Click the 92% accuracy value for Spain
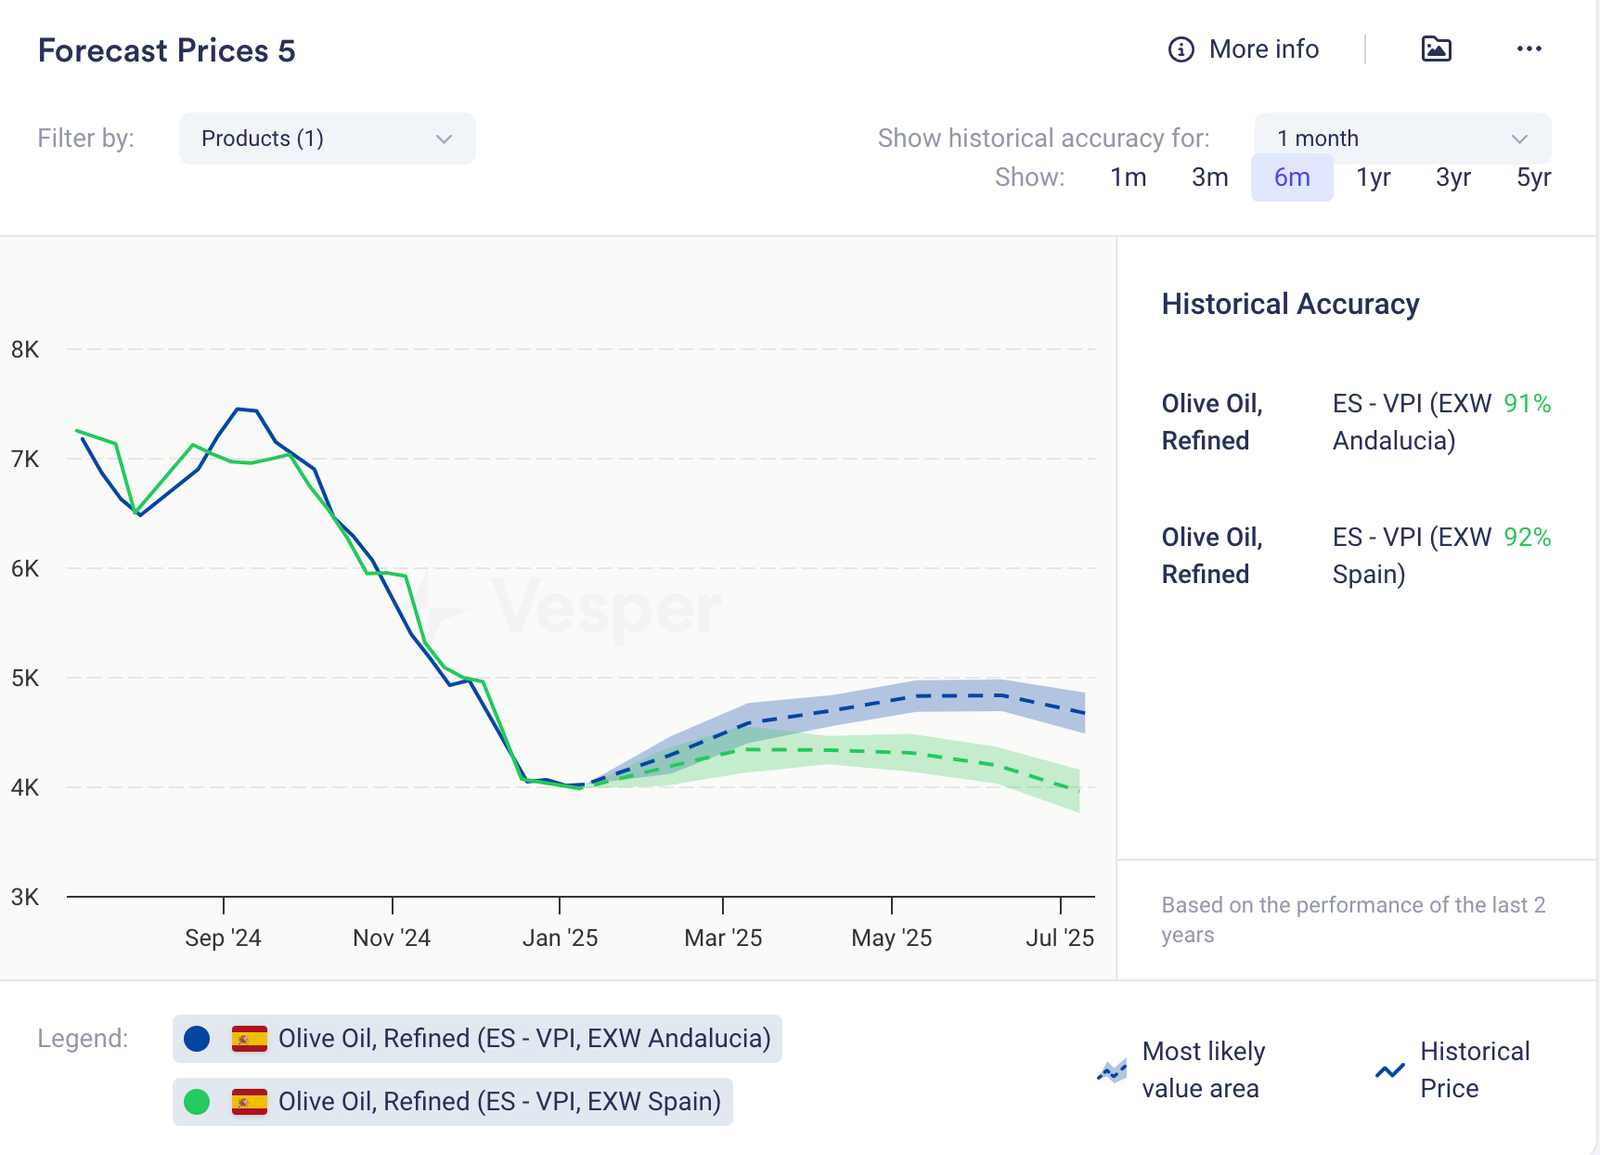This screenshot has height=1155, width=1600. coord(1527,538)
